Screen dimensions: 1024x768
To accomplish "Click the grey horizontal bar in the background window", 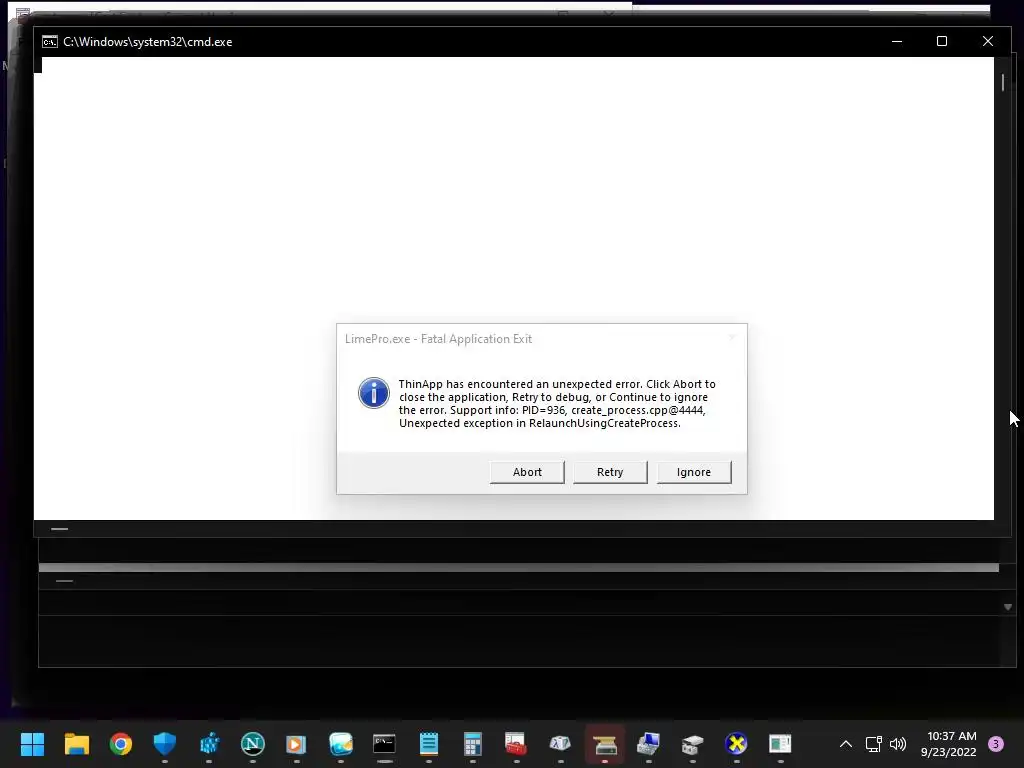I will point(519,568).
